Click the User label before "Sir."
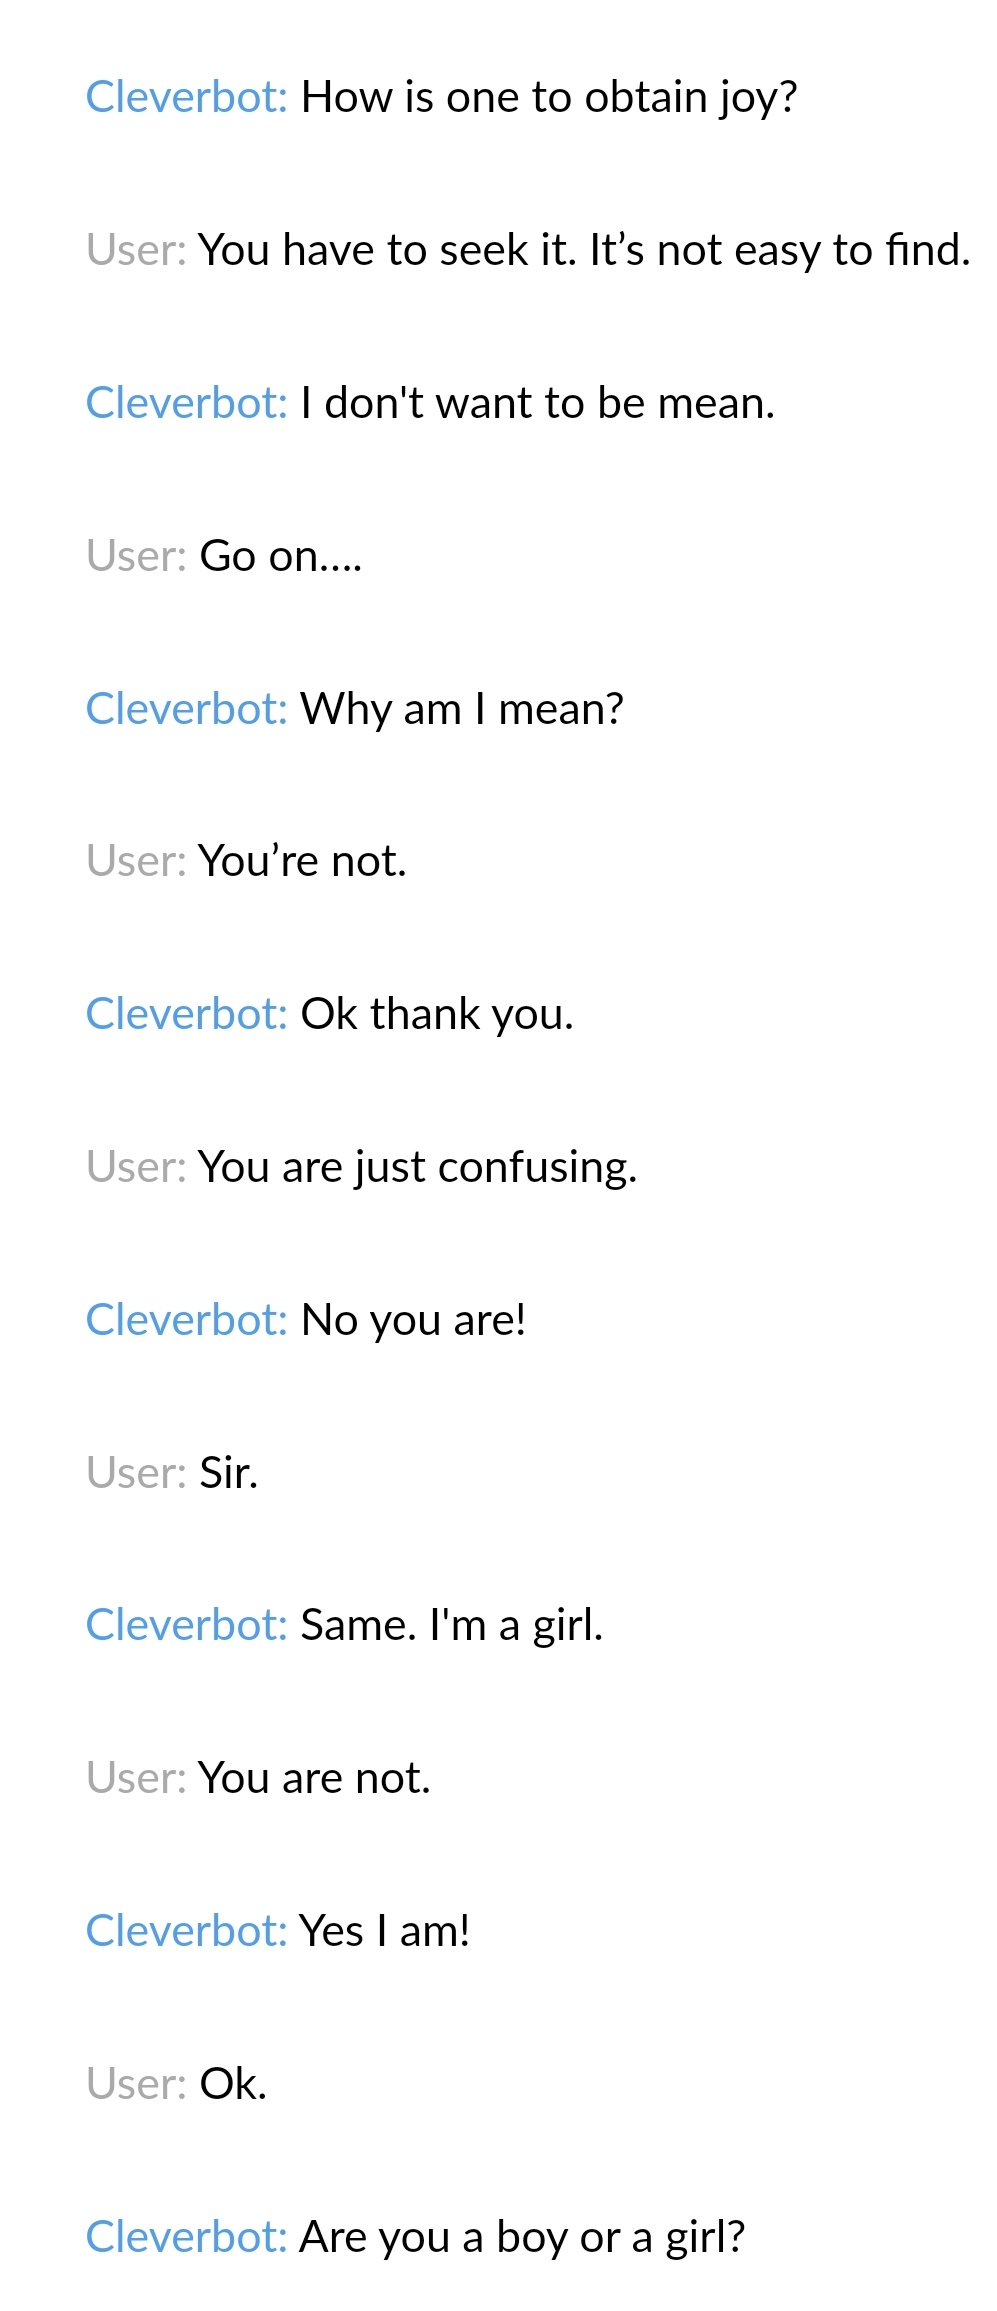Screen dimensions: 997x2311 (136, 1474)
